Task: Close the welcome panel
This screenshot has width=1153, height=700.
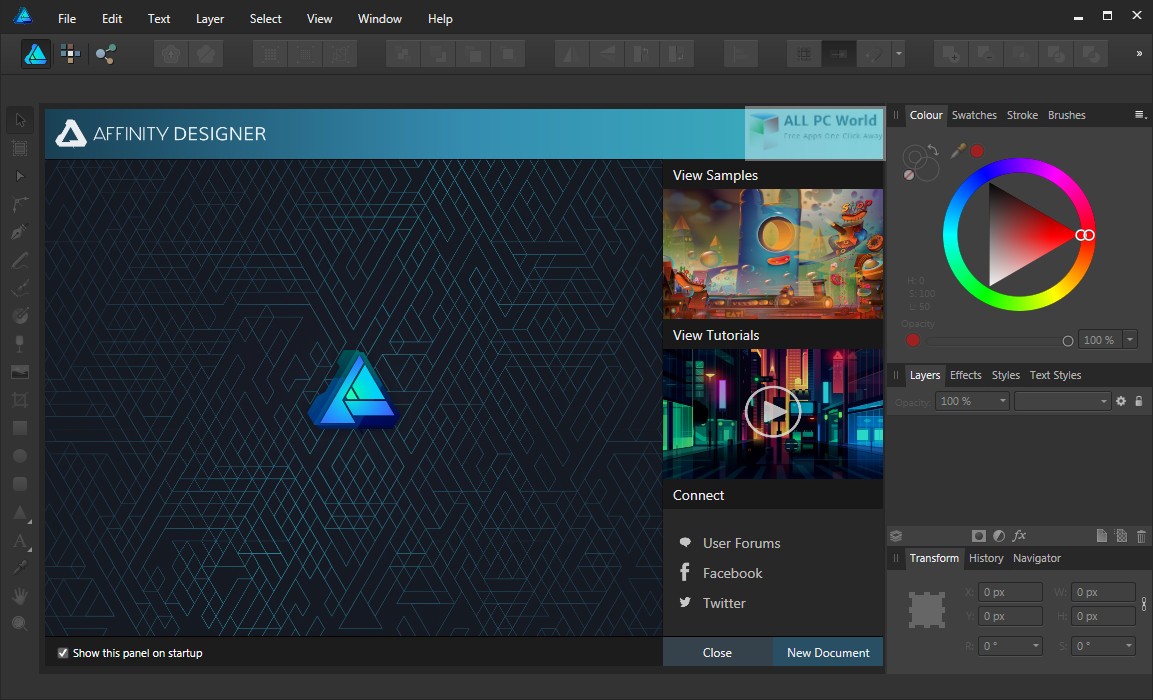Action: click(717, 652)
